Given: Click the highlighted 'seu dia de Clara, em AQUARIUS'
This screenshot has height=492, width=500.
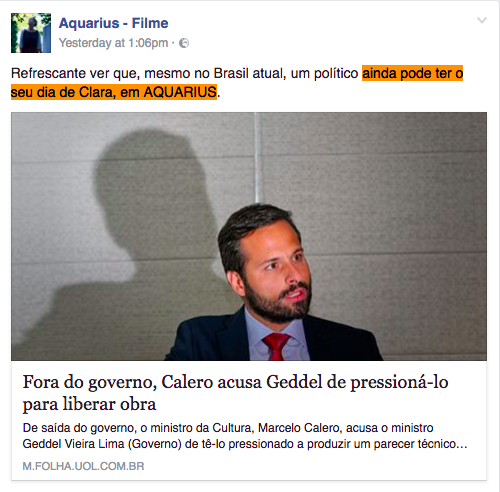Looking at the screenshot, I should pos(114,92).
